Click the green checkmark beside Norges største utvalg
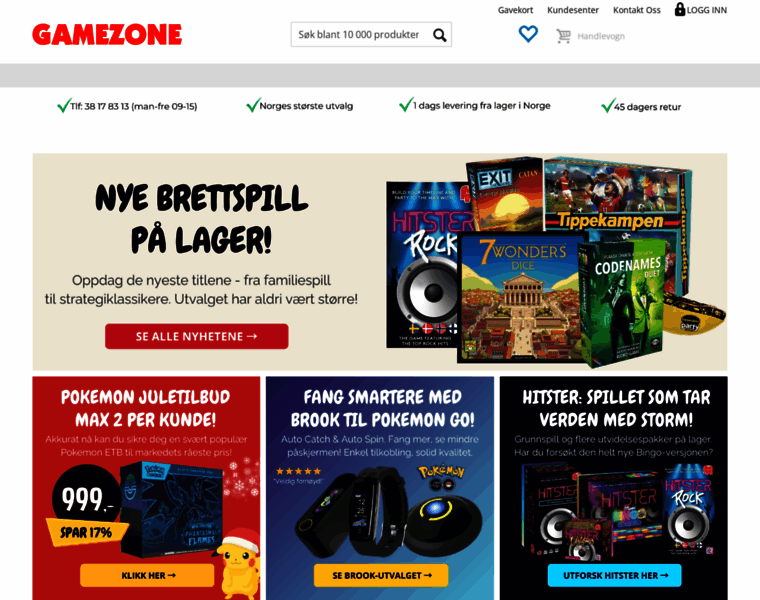 pos(253,104)
